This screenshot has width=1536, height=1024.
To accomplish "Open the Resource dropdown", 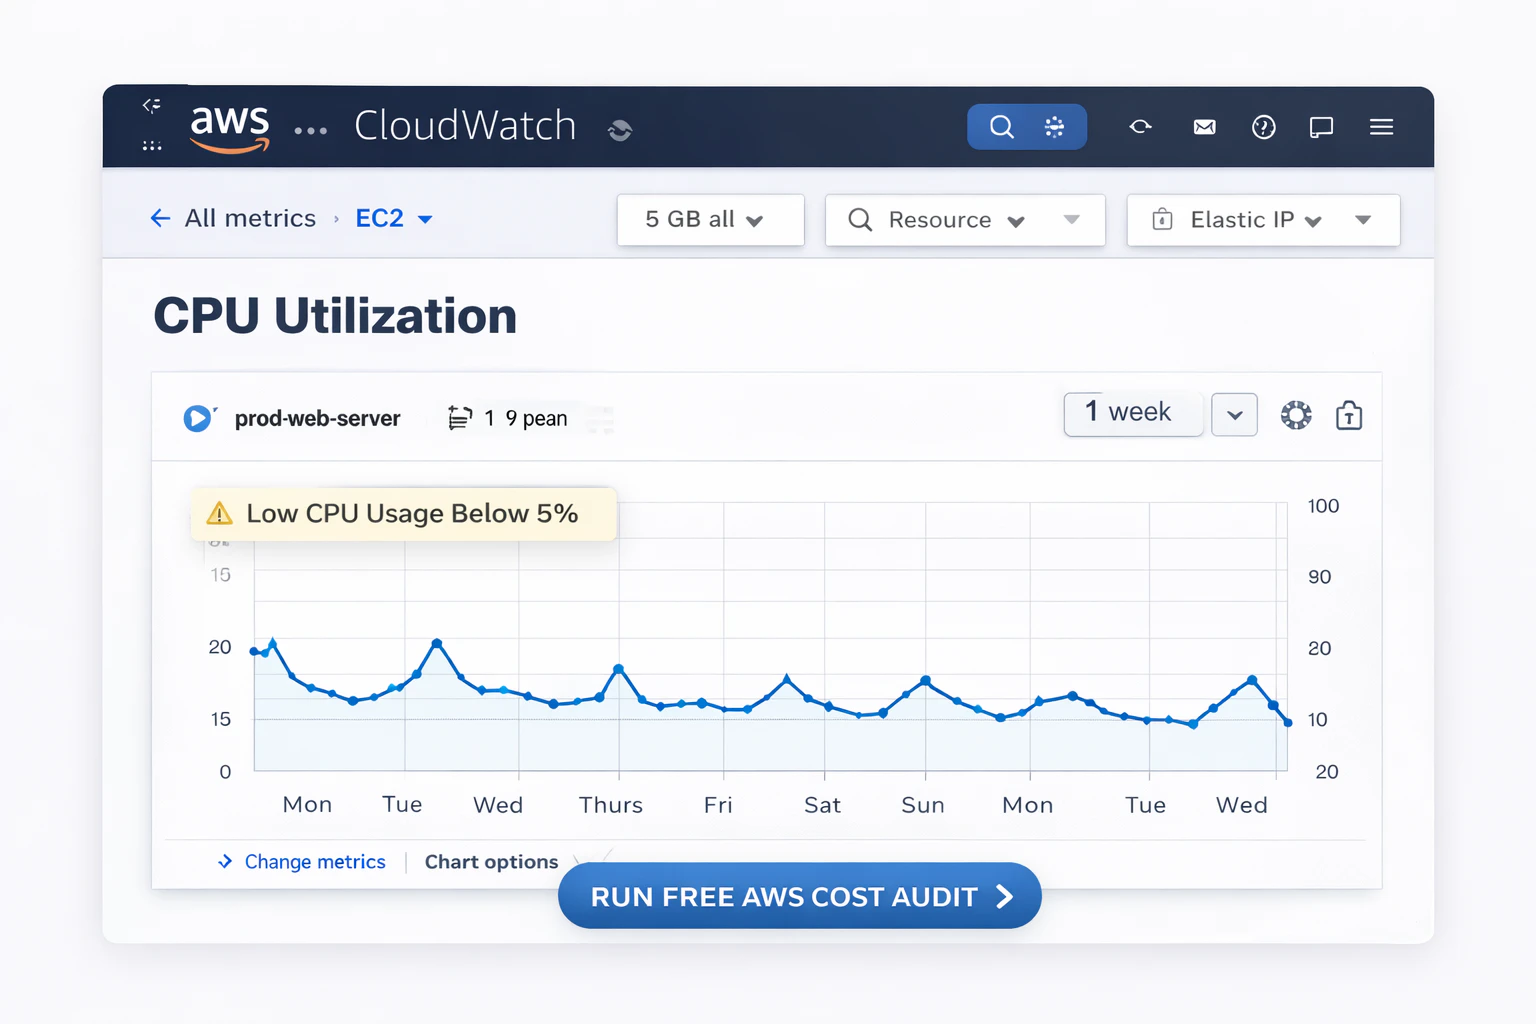I will click(x=1016, y=221).
